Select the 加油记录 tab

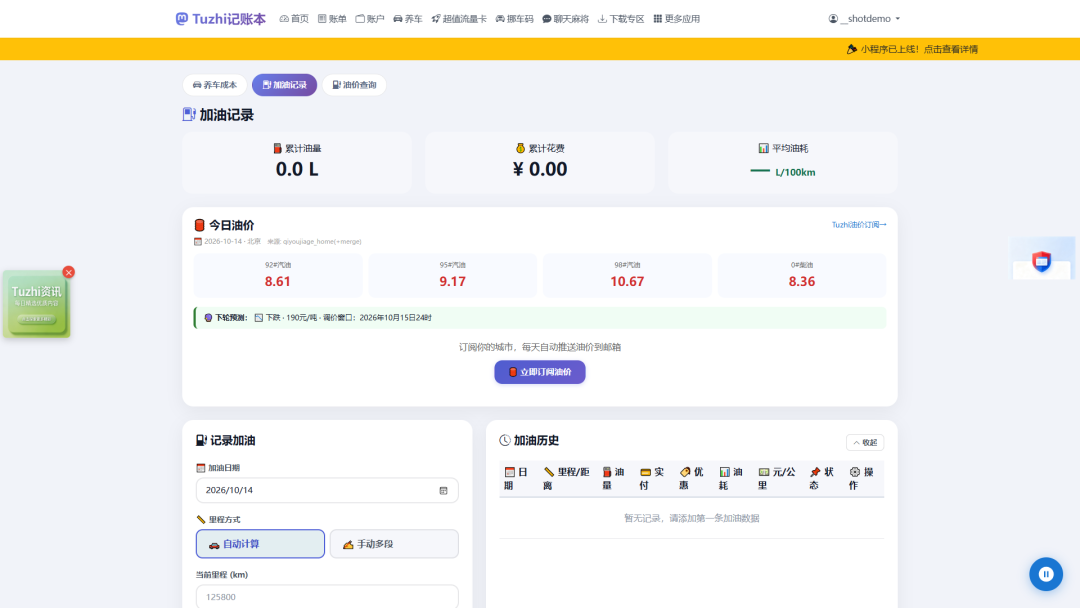click(284, 85)
